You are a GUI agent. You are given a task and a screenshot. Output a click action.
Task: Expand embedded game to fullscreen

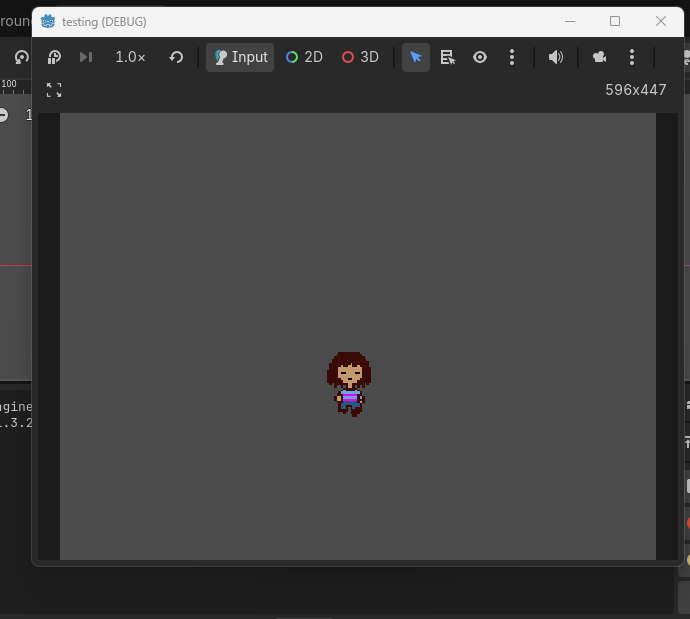(x=54, y=90)
